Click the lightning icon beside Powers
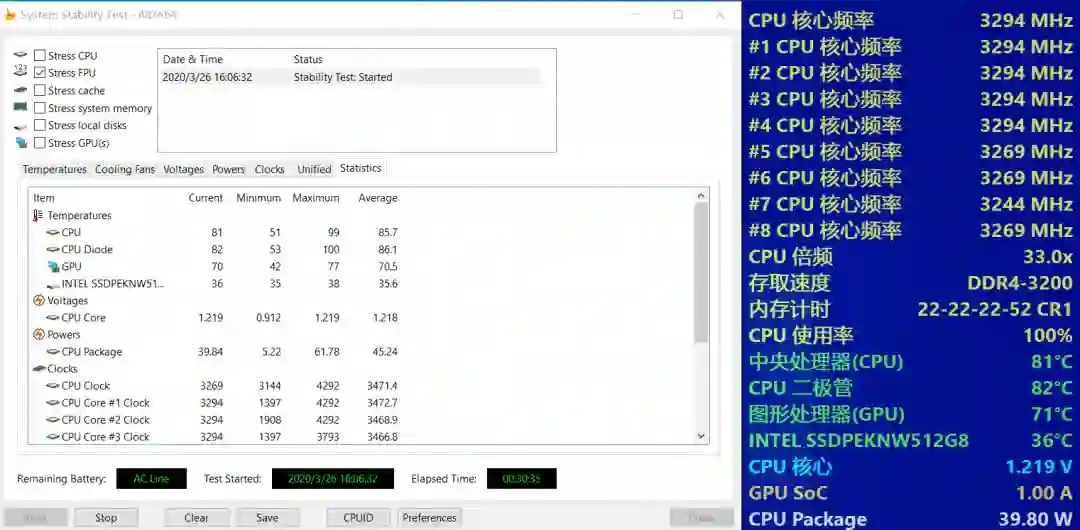This screenshot has height=530, width=1080. [39, 335]
